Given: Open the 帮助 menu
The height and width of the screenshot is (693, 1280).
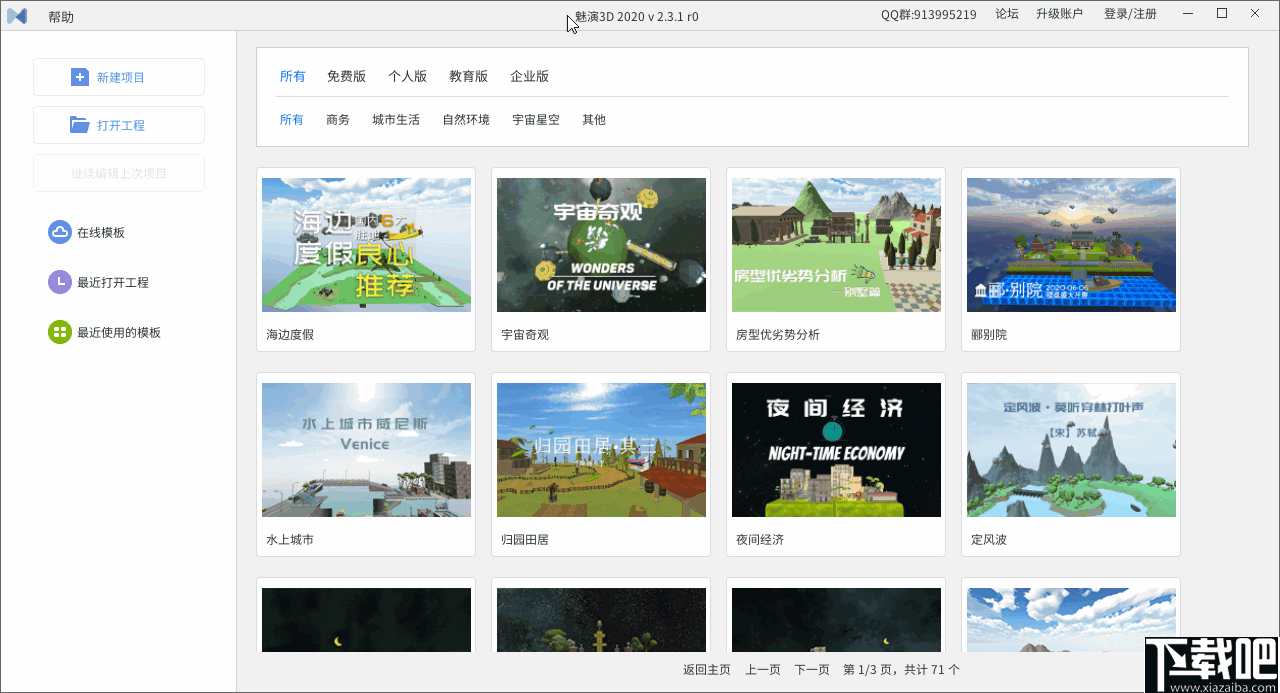Looking at the screenshot, I should (61, 17).
